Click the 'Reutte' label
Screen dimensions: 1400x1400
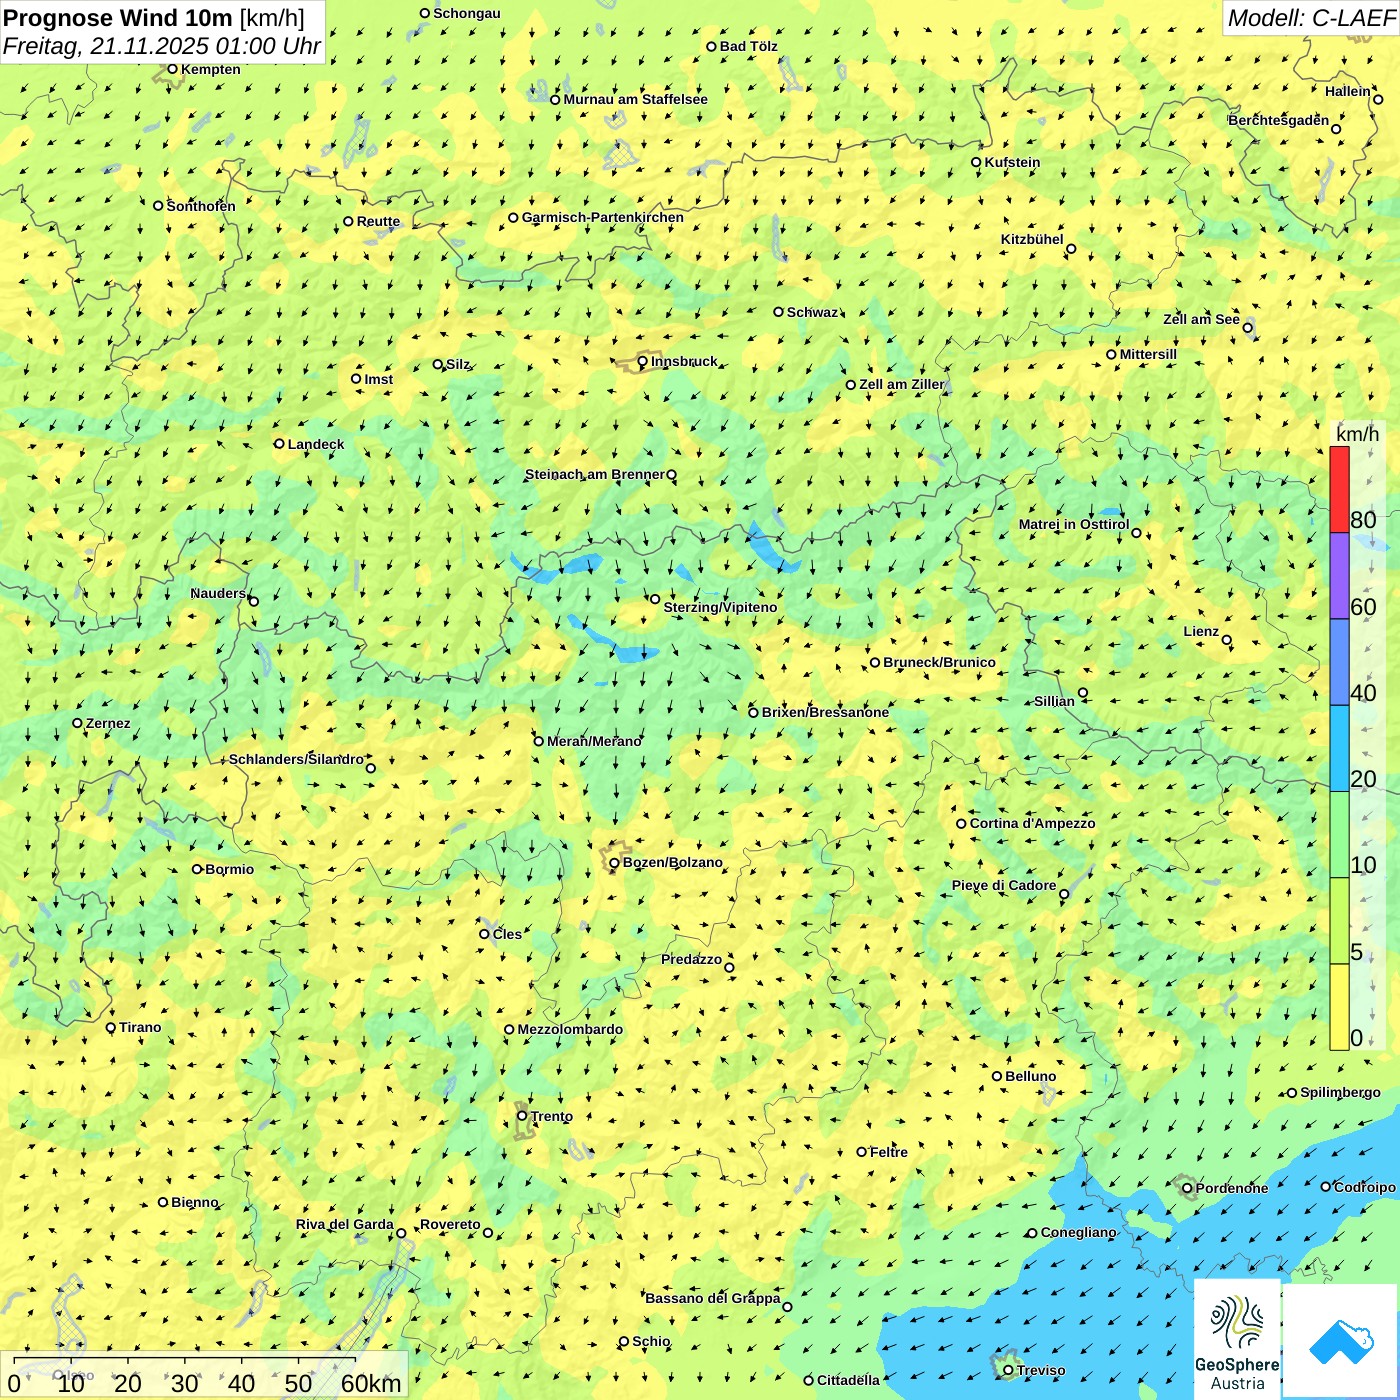[378, 221]
